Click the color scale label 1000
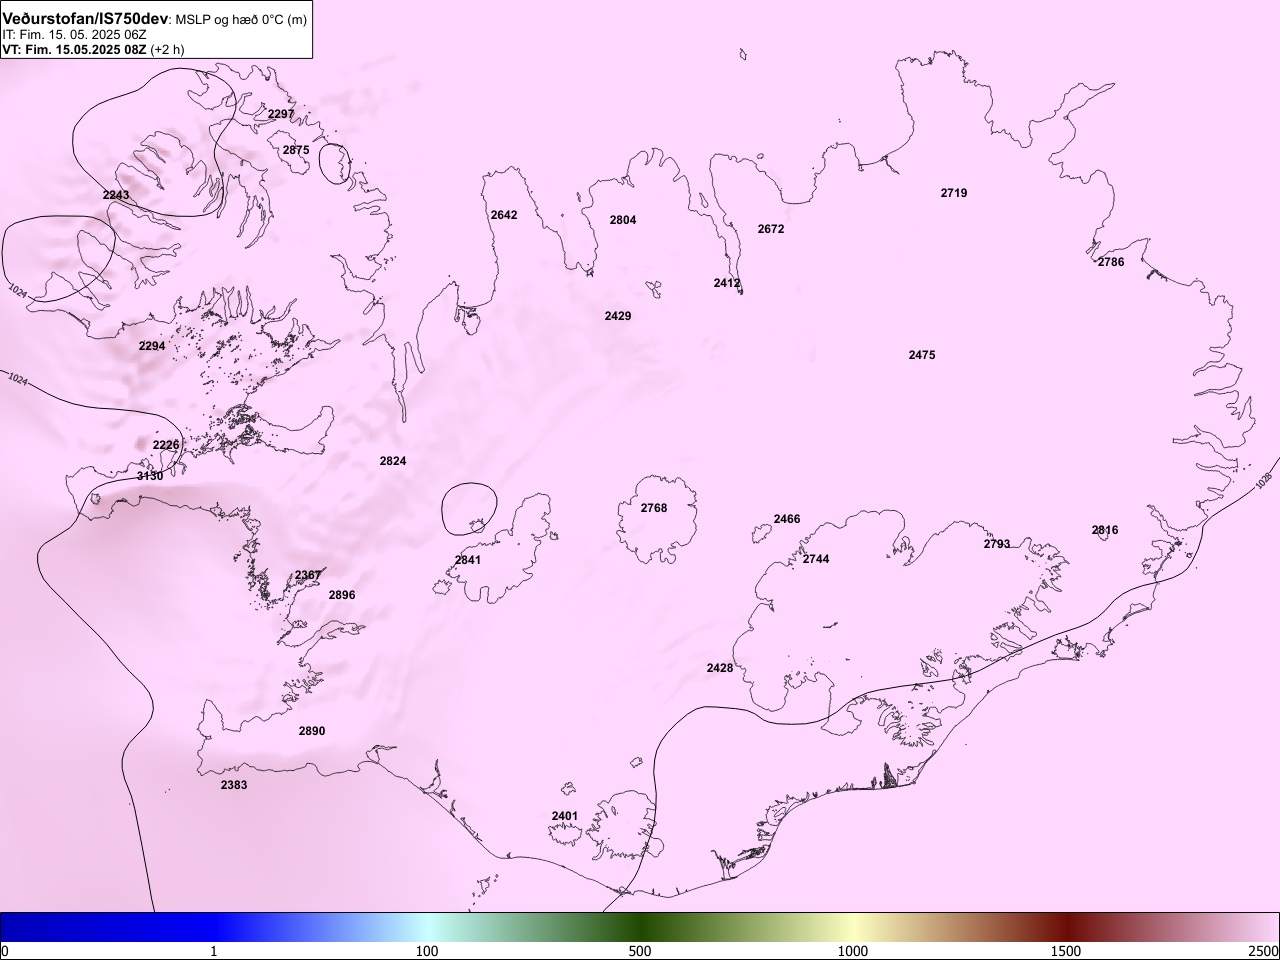The image size is (1280, 960). click(853, 950)
